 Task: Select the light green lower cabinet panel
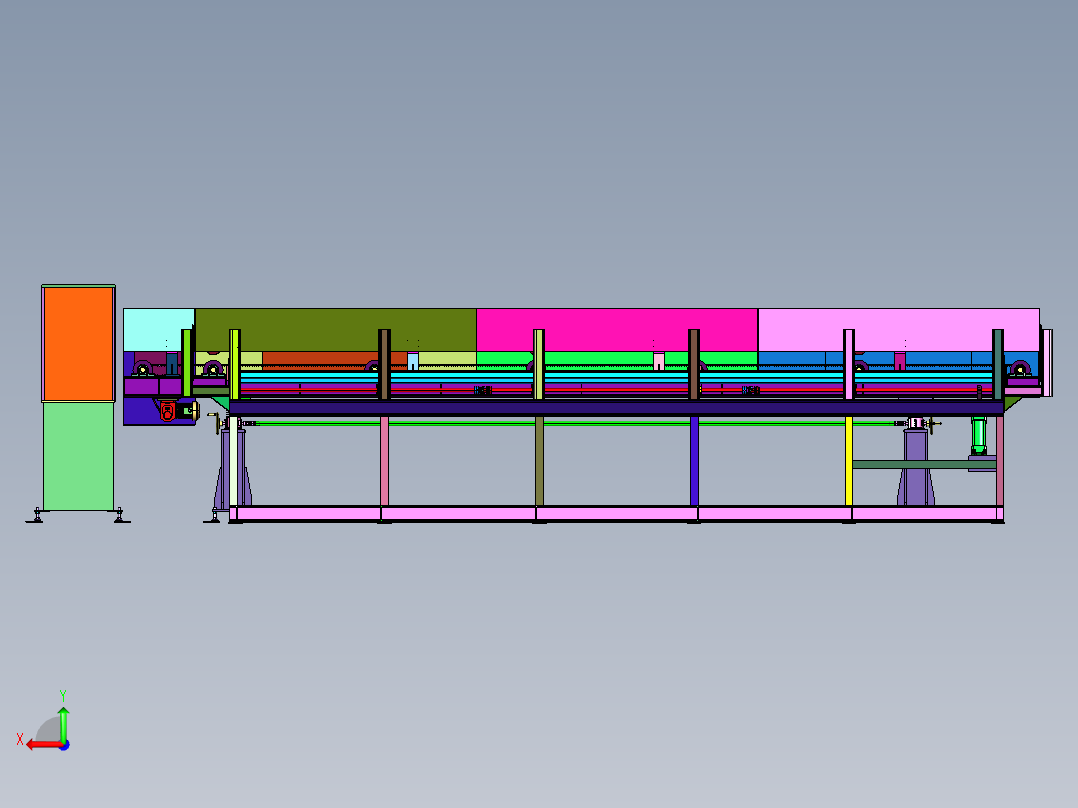coord(78,457)
